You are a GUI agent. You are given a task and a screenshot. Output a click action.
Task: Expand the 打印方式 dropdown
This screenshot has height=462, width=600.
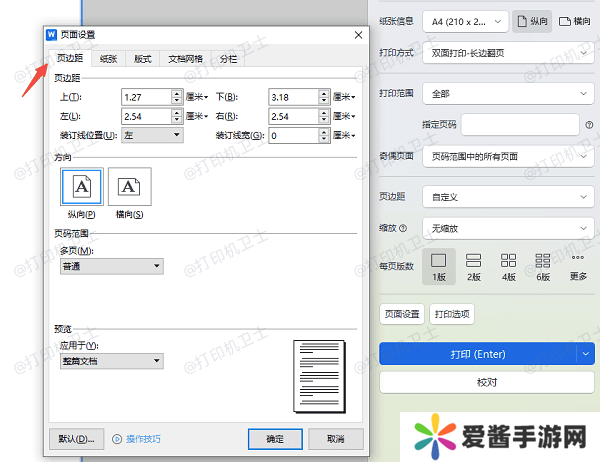508,56
